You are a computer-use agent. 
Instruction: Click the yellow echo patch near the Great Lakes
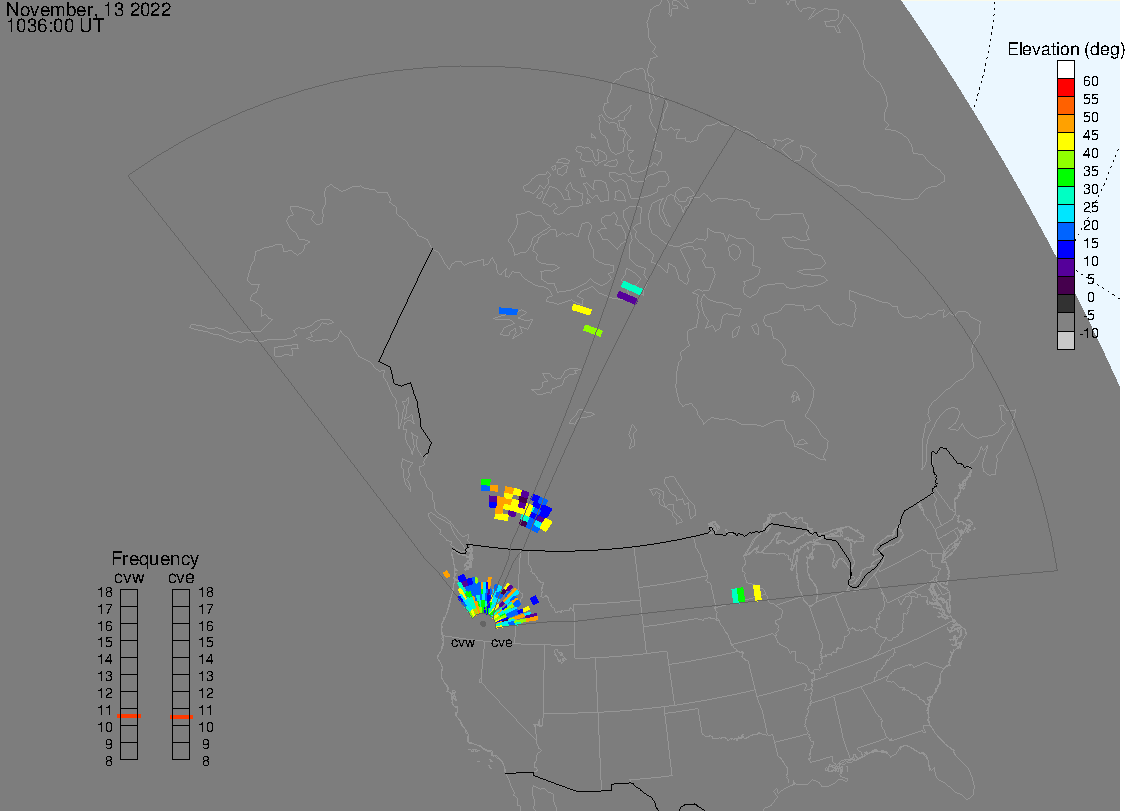[x=757, y=593]
